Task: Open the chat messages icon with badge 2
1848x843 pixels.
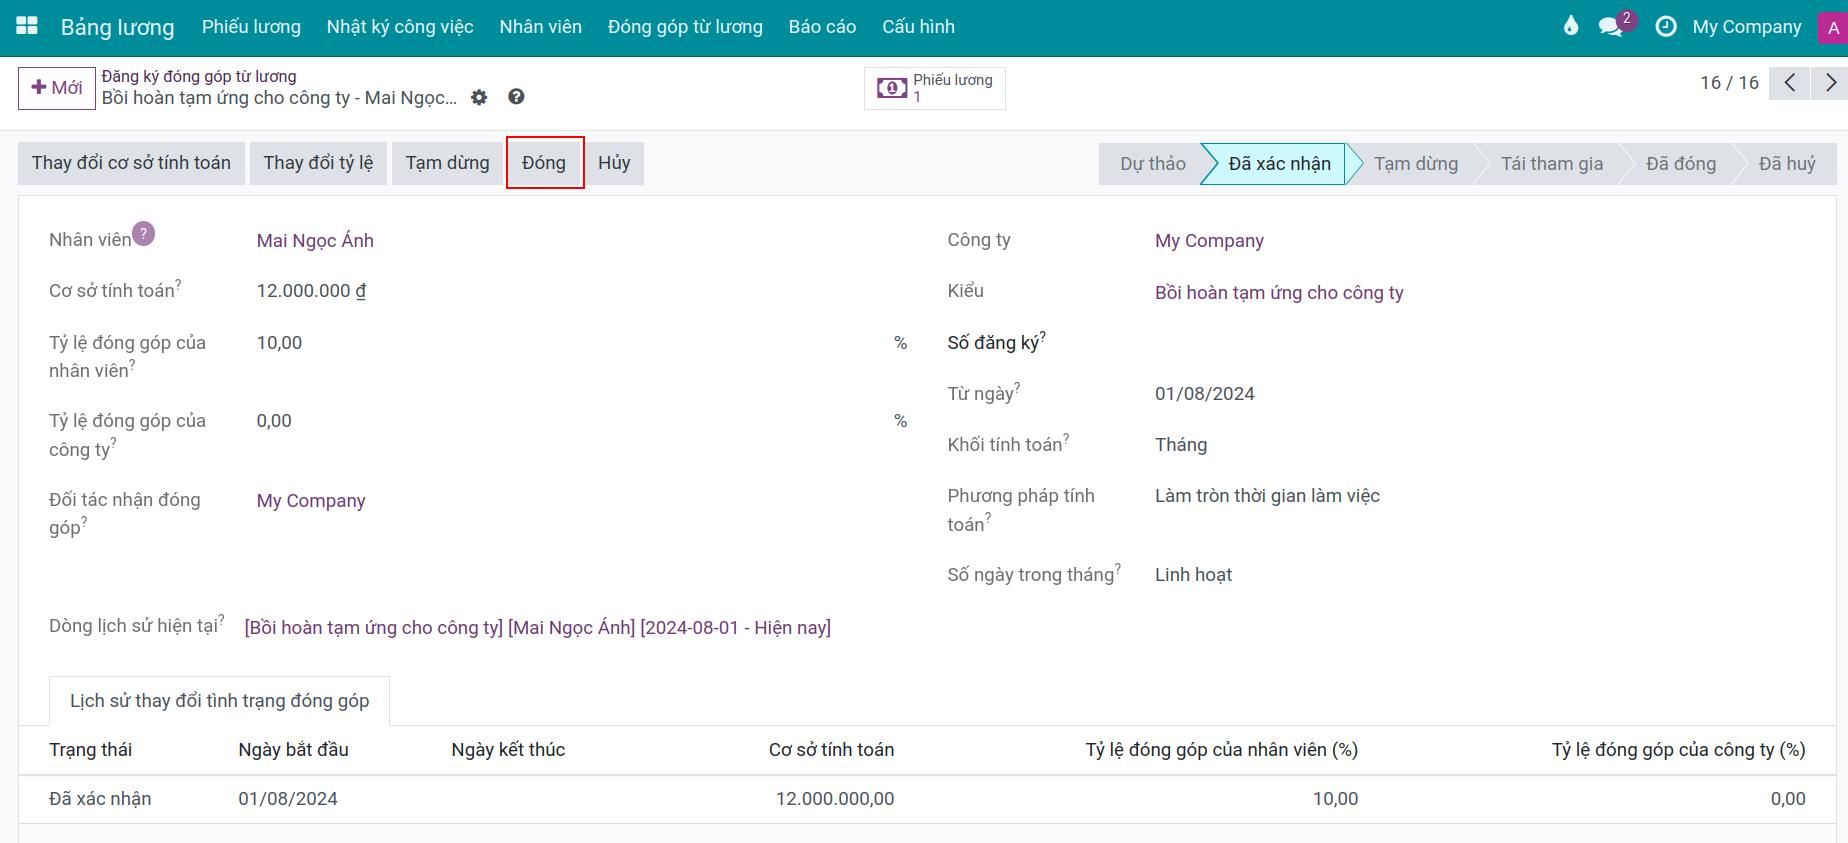Action: 1611,27
